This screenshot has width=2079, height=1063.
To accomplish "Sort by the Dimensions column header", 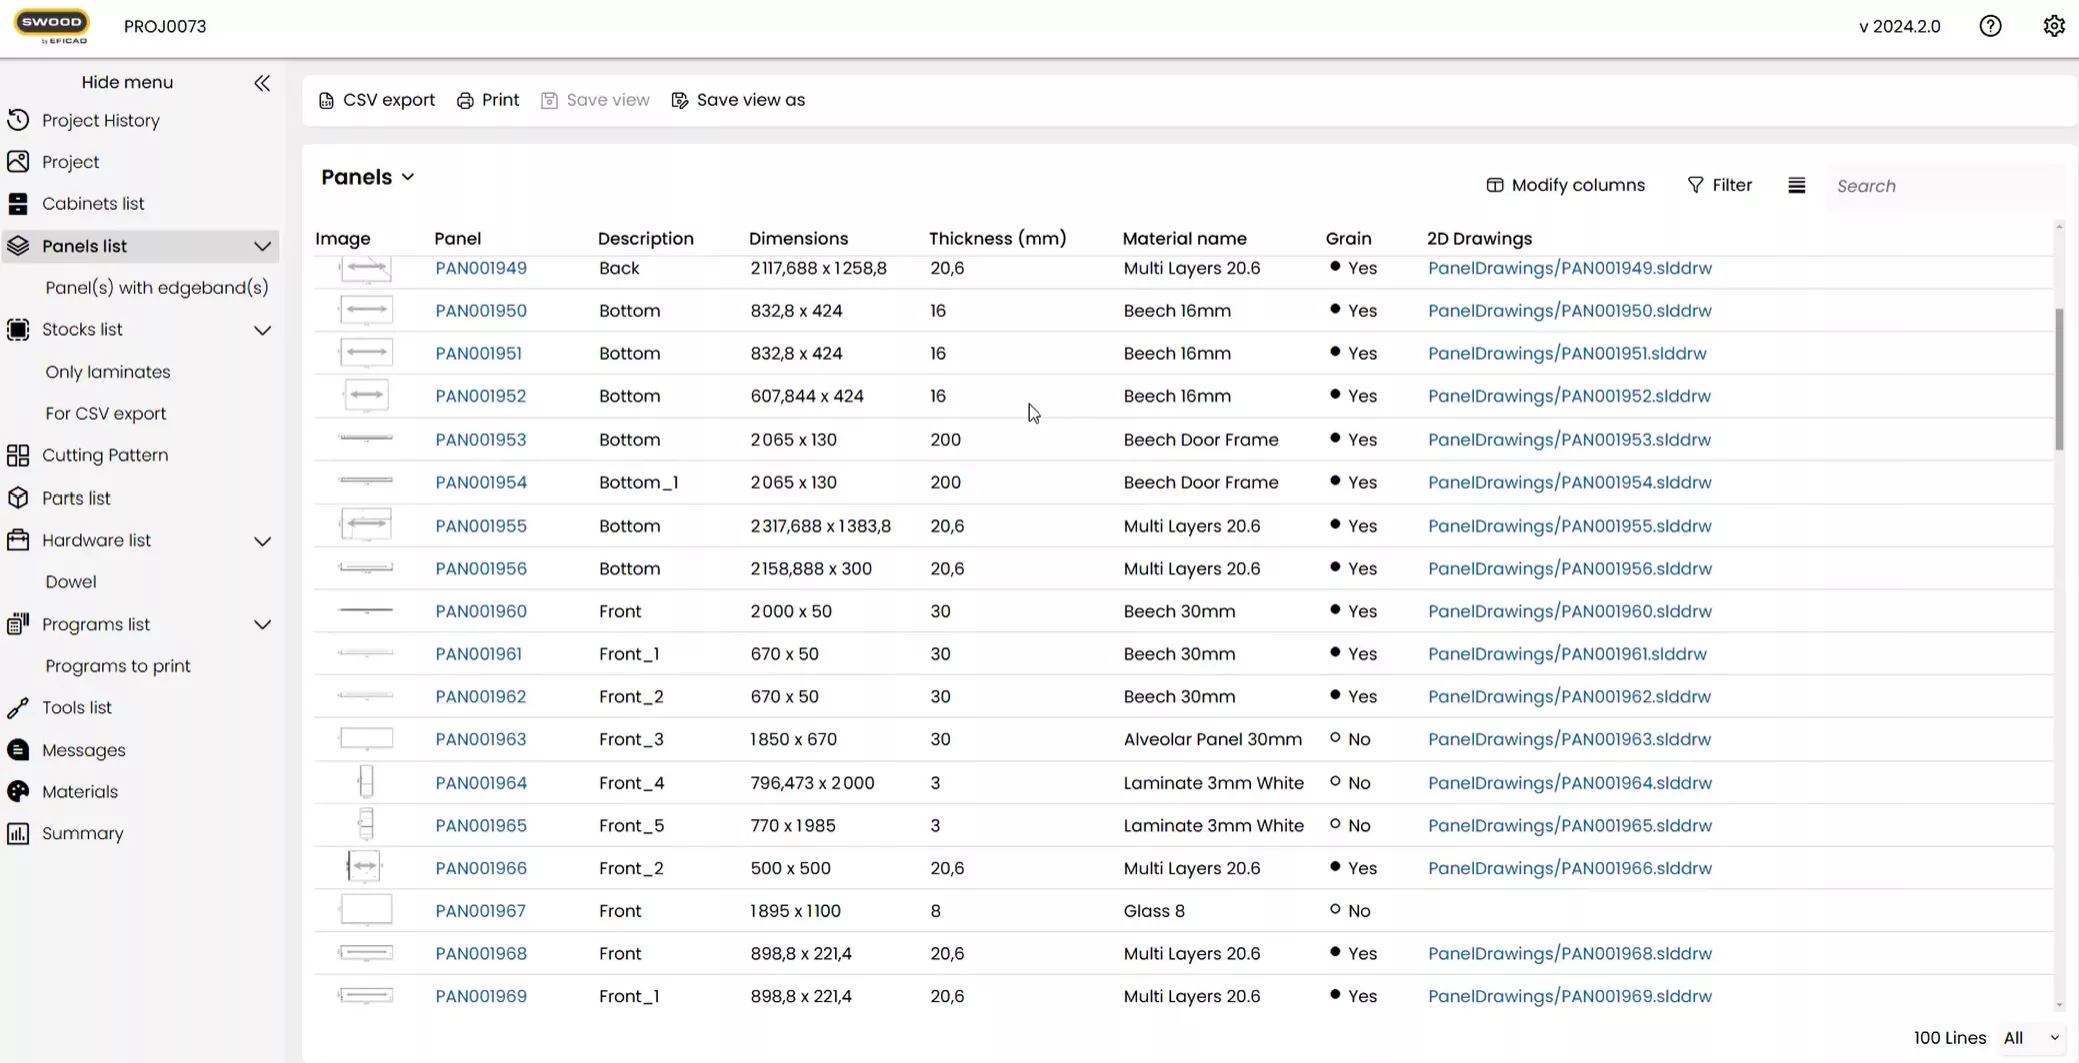I will [x=798, y=239].
